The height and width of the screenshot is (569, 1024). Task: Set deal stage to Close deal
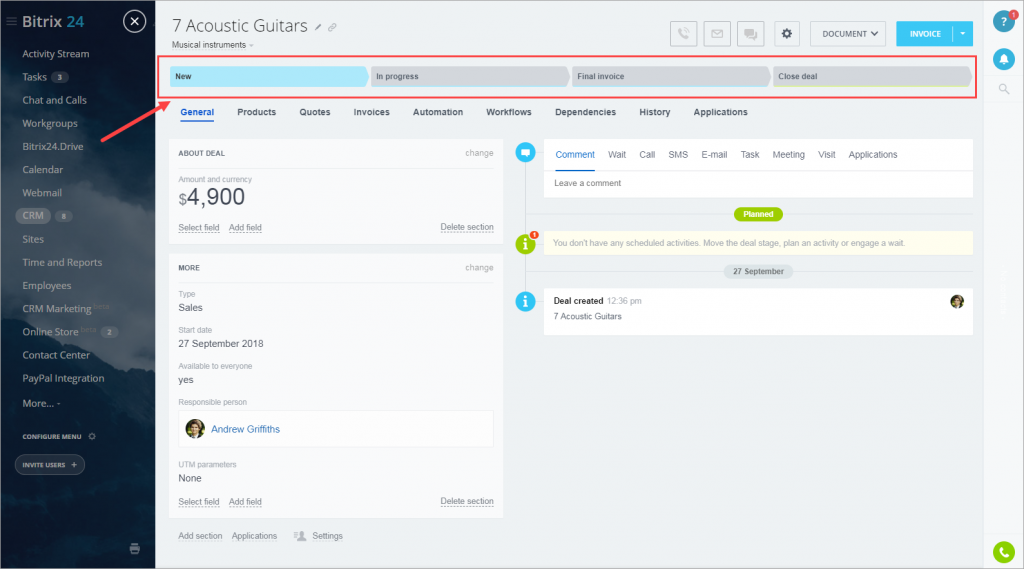[872, 76]
